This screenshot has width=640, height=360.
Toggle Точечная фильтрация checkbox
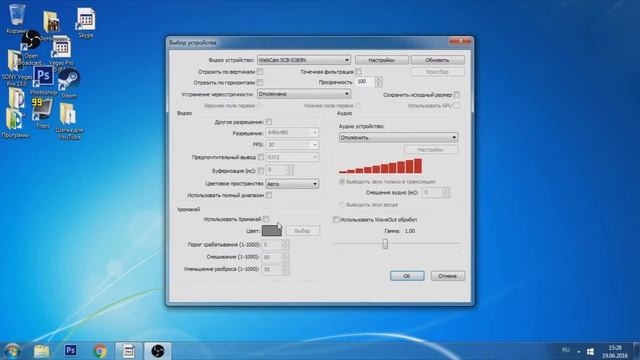(358, 71)
